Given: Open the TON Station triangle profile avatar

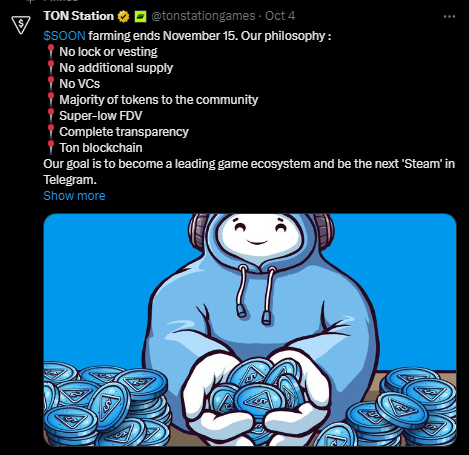Looking at the screenshot, I should pyautogui.click(x=21, y=24).
